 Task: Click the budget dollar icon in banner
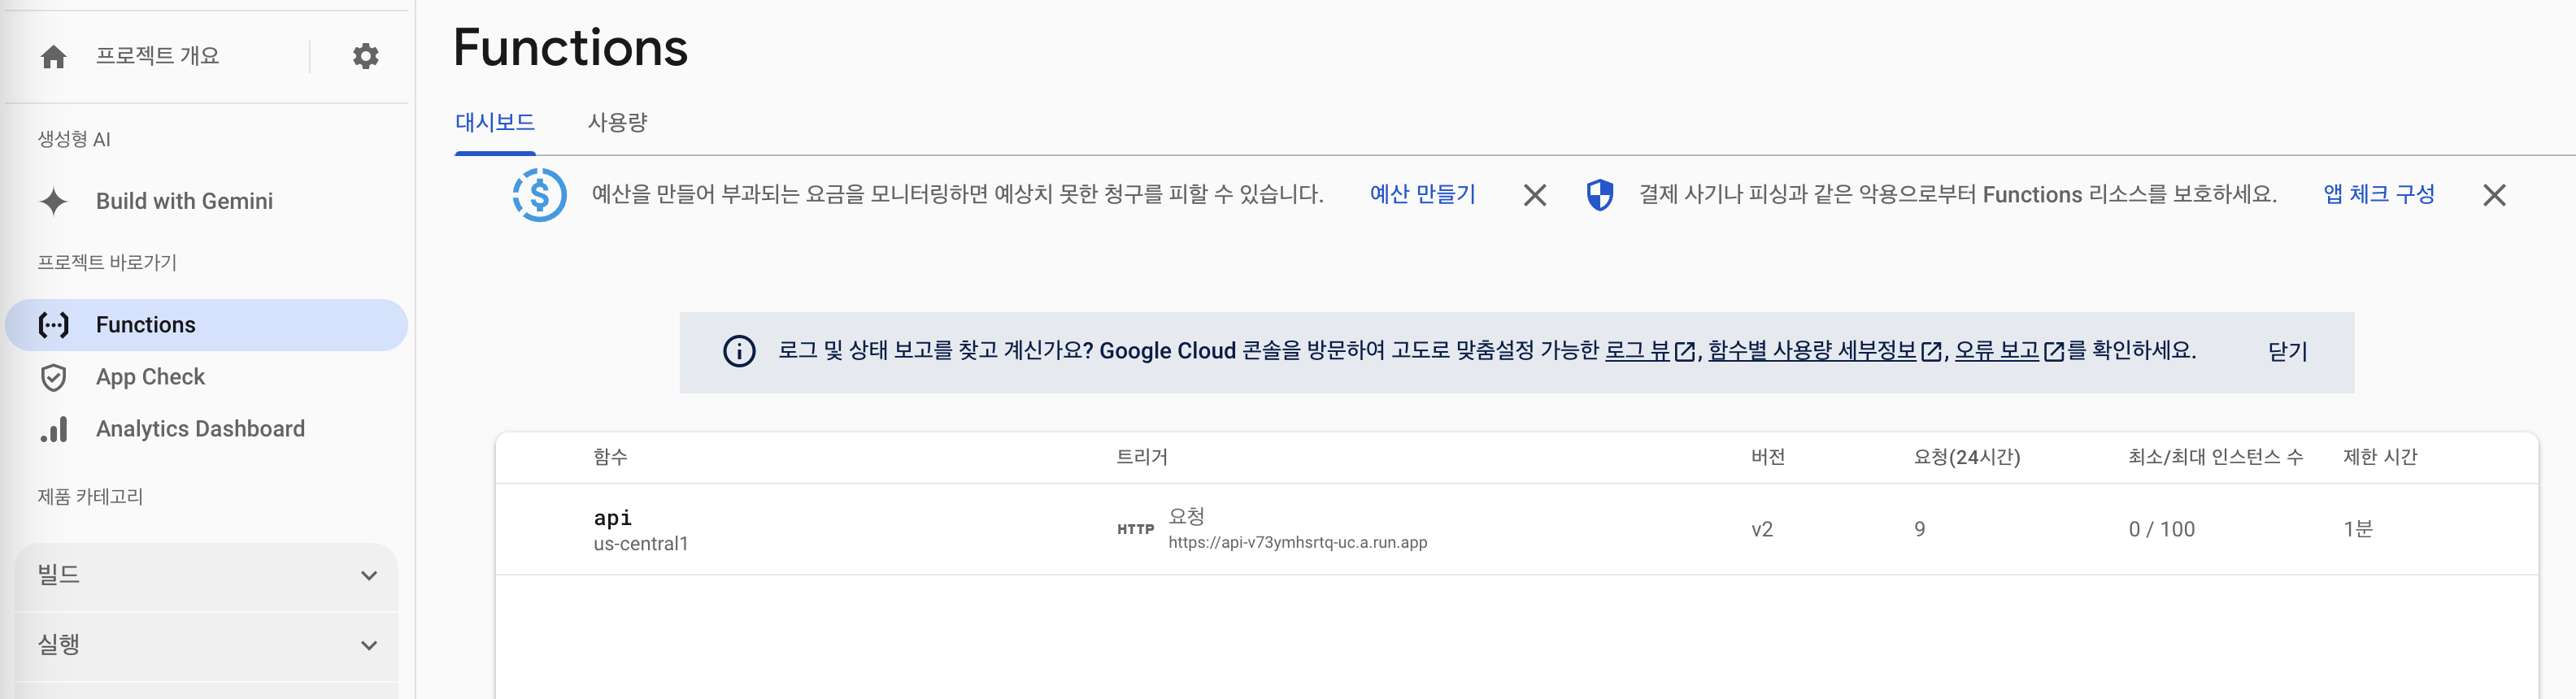(x=540, y=195)
